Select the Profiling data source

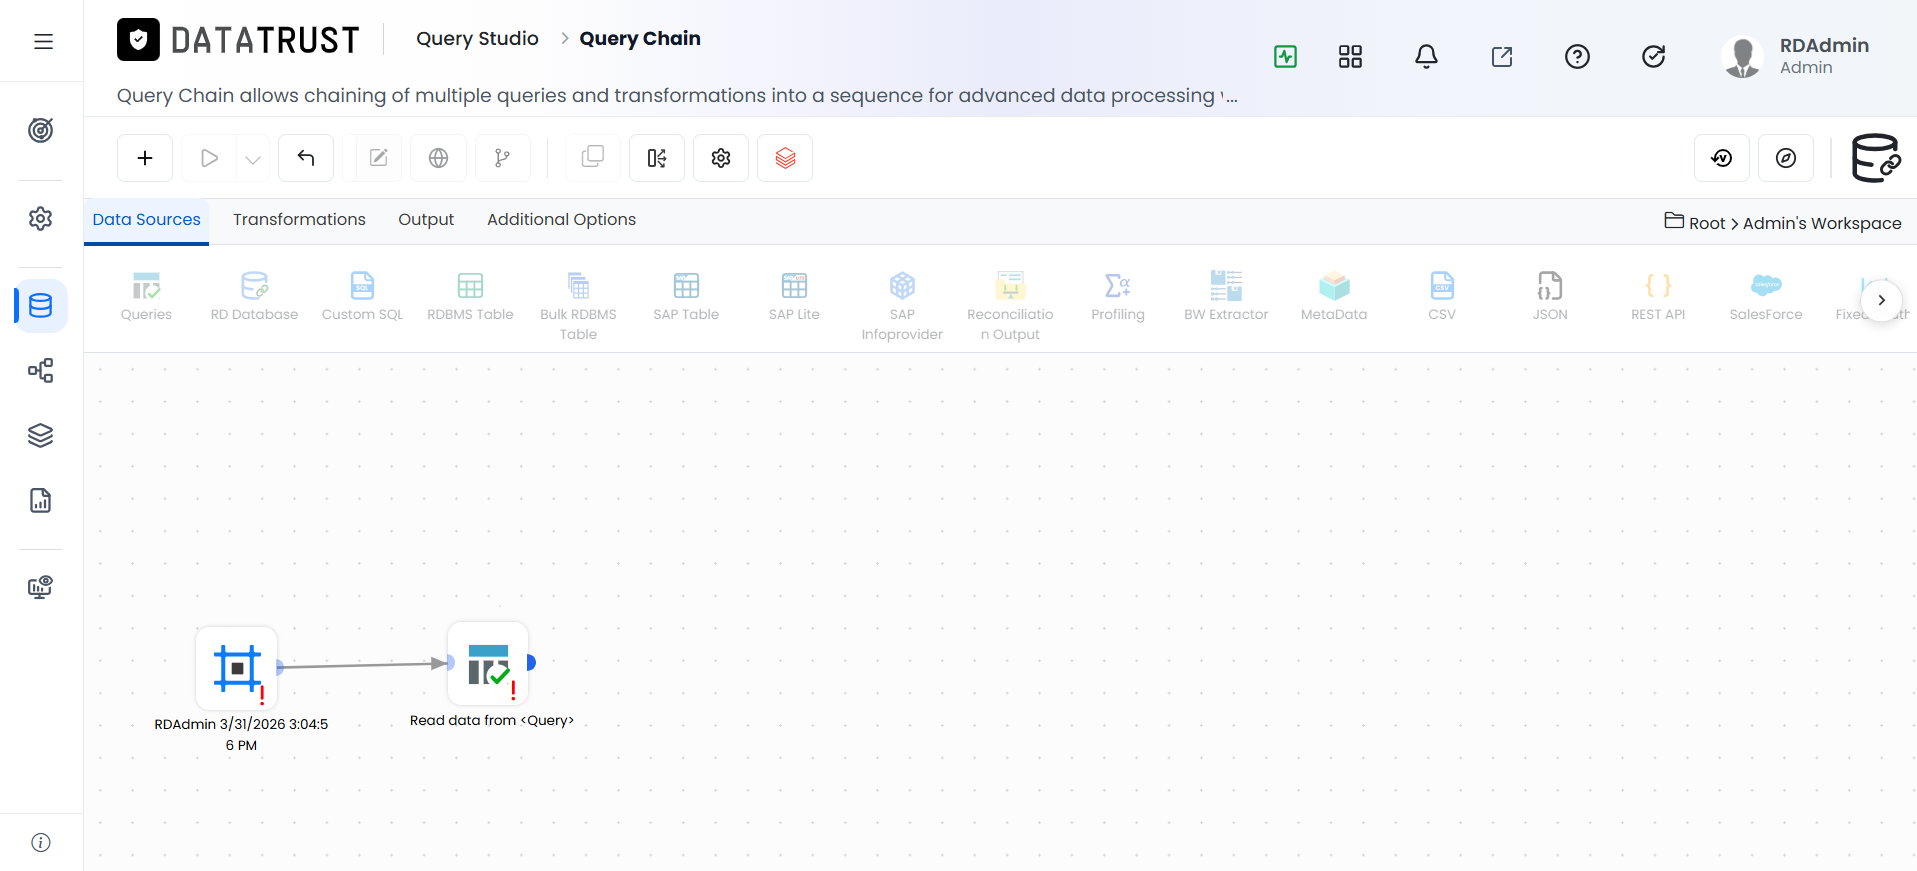coord(1118,297)
